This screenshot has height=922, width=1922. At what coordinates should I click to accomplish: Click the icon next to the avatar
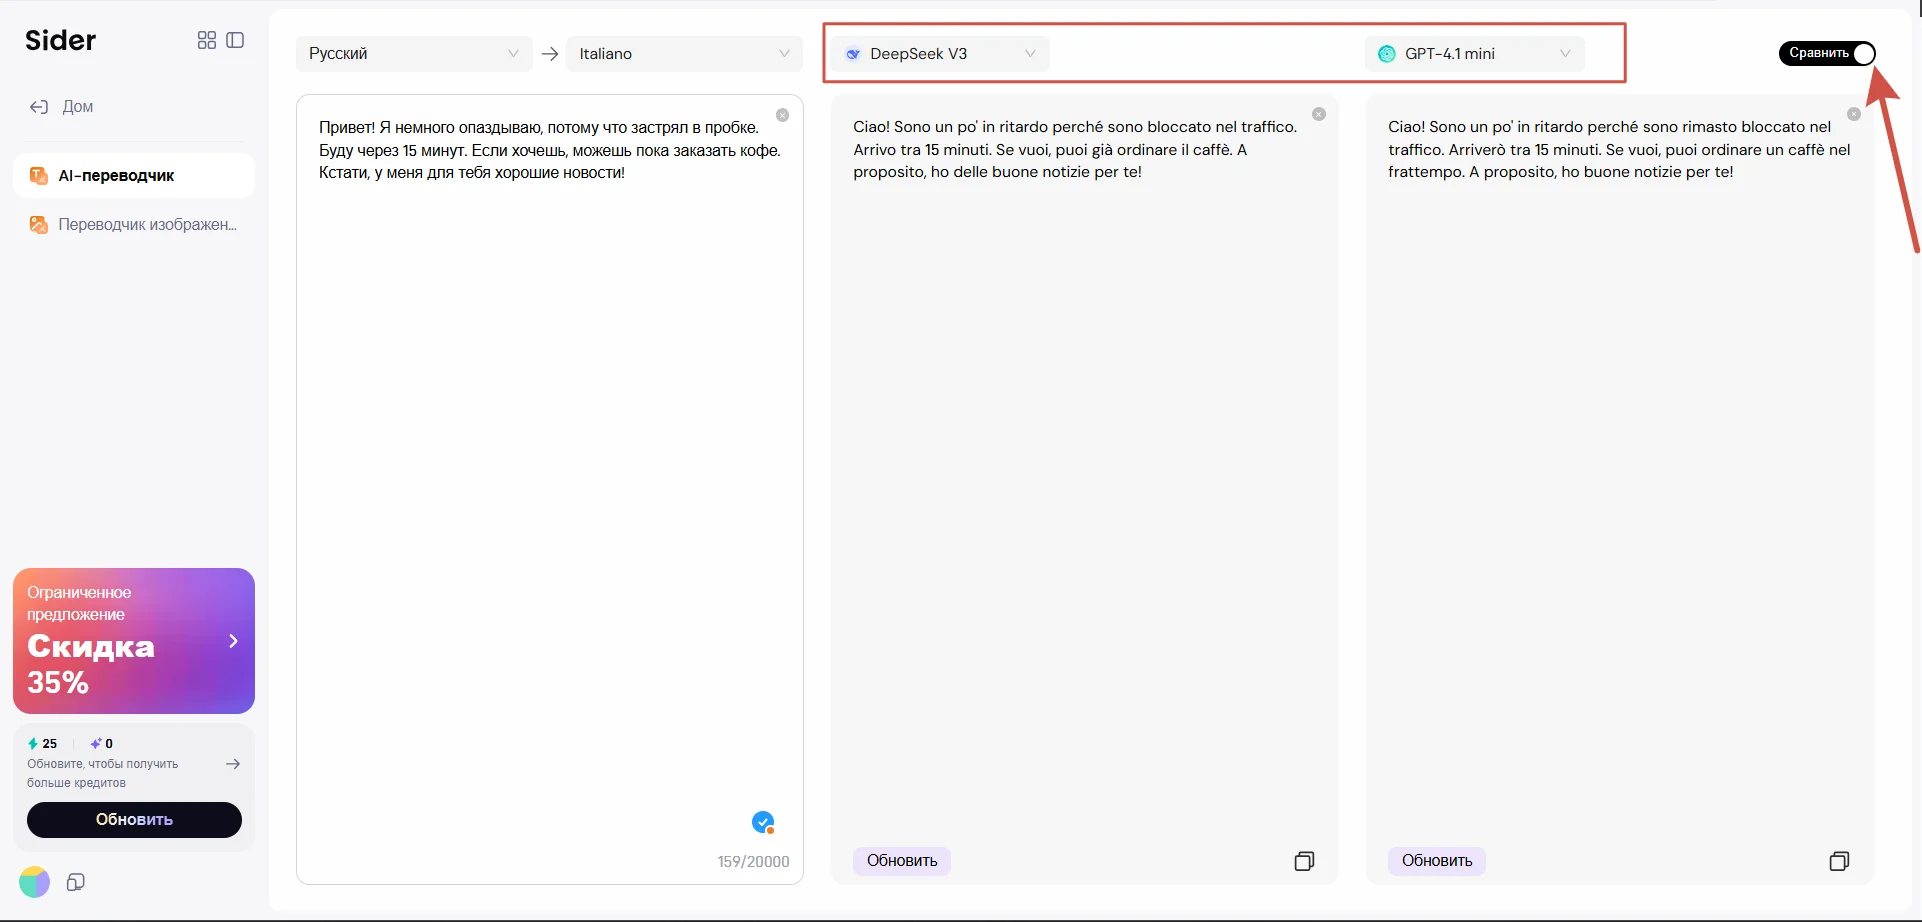pos(76,882)
